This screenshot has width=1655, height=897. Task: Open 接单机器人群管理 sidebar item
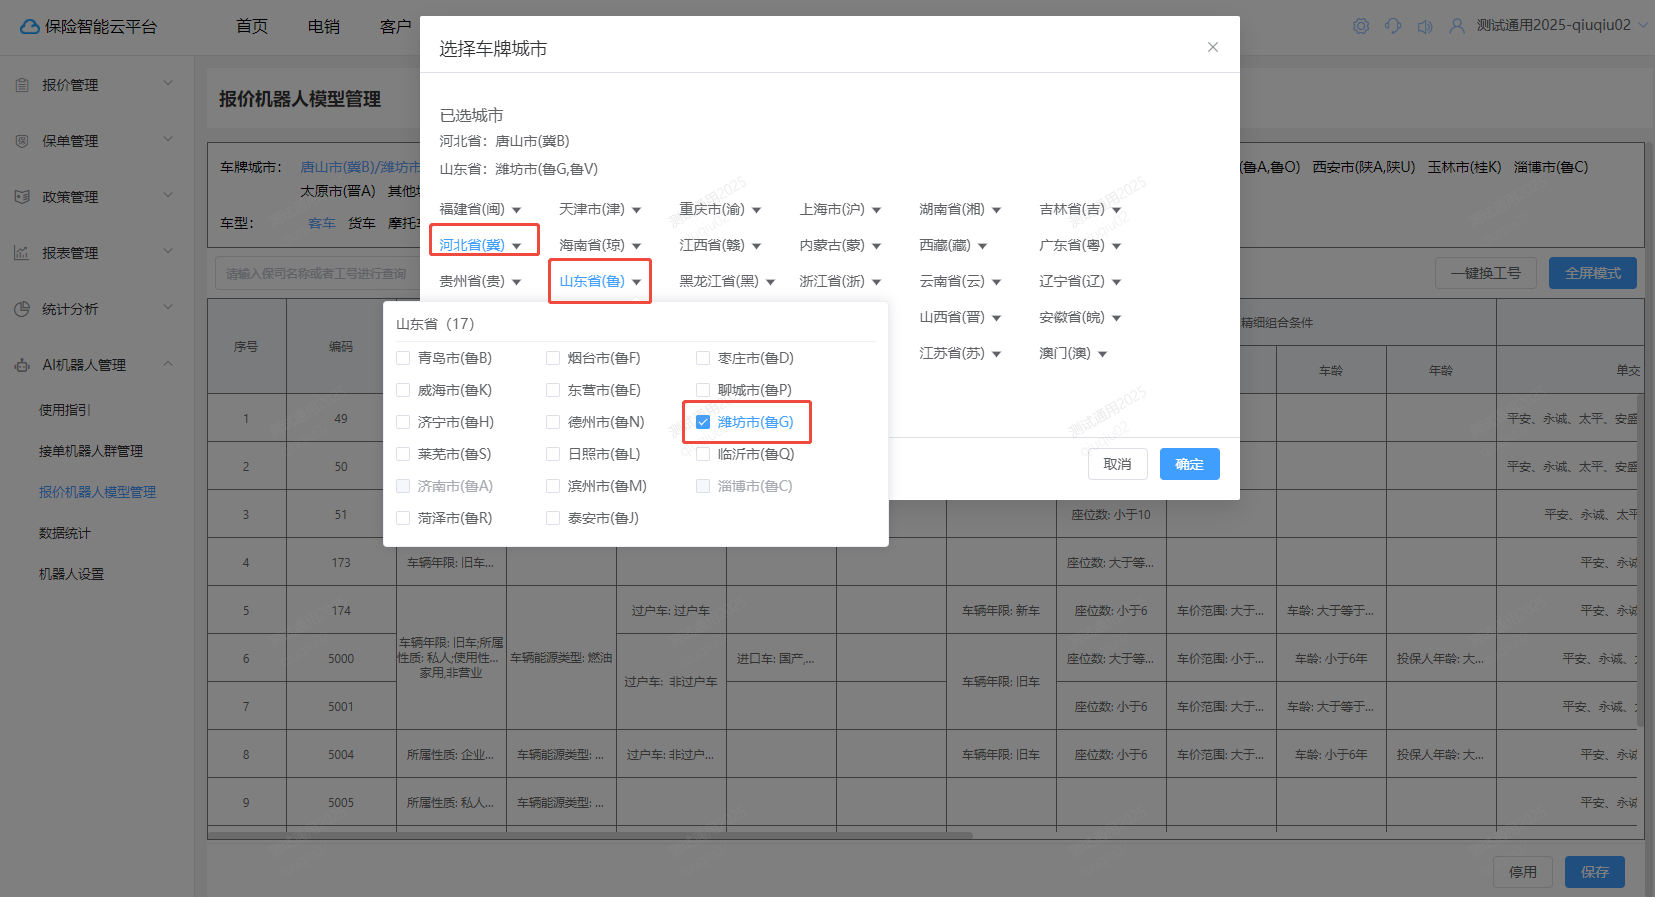pos(91,451)
